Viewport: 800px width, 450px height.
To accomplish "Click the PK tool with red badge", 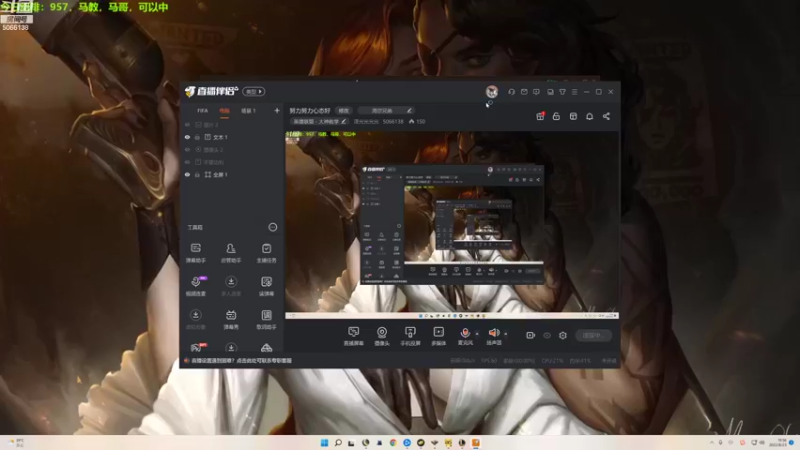I will point(197,347).
